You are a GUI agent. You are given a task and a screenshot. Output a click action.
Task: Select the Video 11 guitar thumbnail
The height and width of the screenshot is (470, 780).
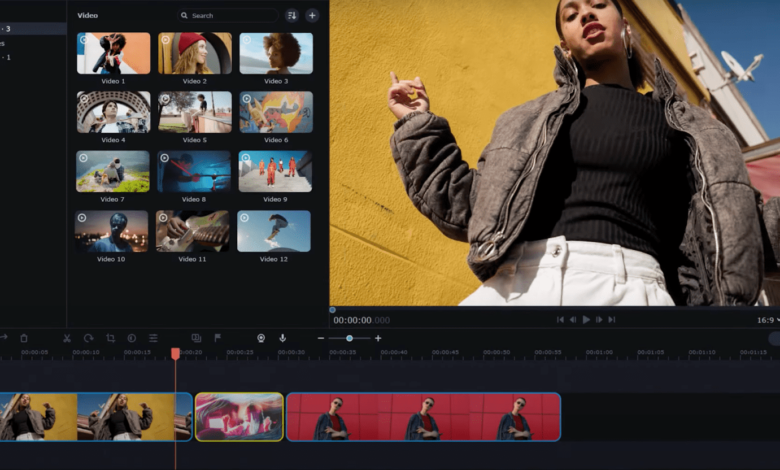click(194, 231)
